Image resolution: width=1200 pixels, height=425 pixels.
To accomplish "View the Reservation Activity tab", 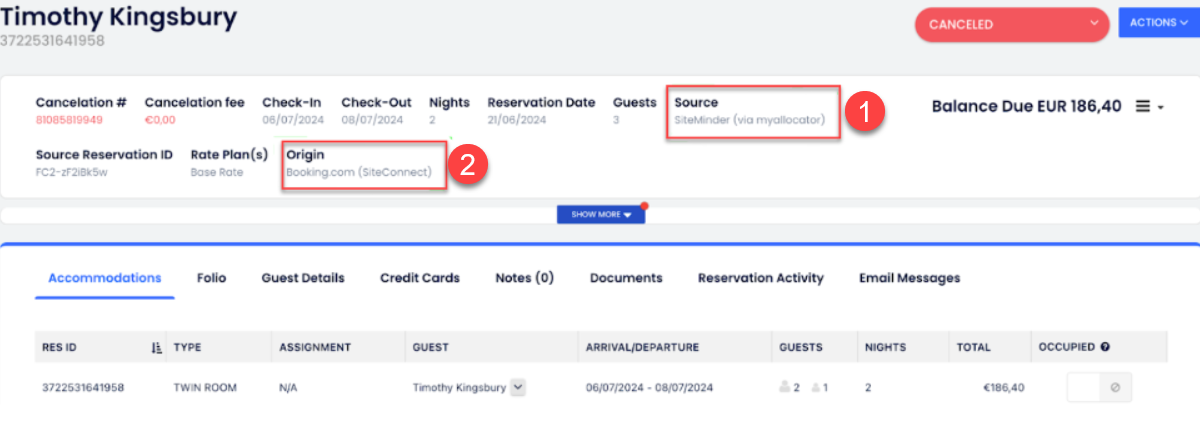I will tap(761, 278).
